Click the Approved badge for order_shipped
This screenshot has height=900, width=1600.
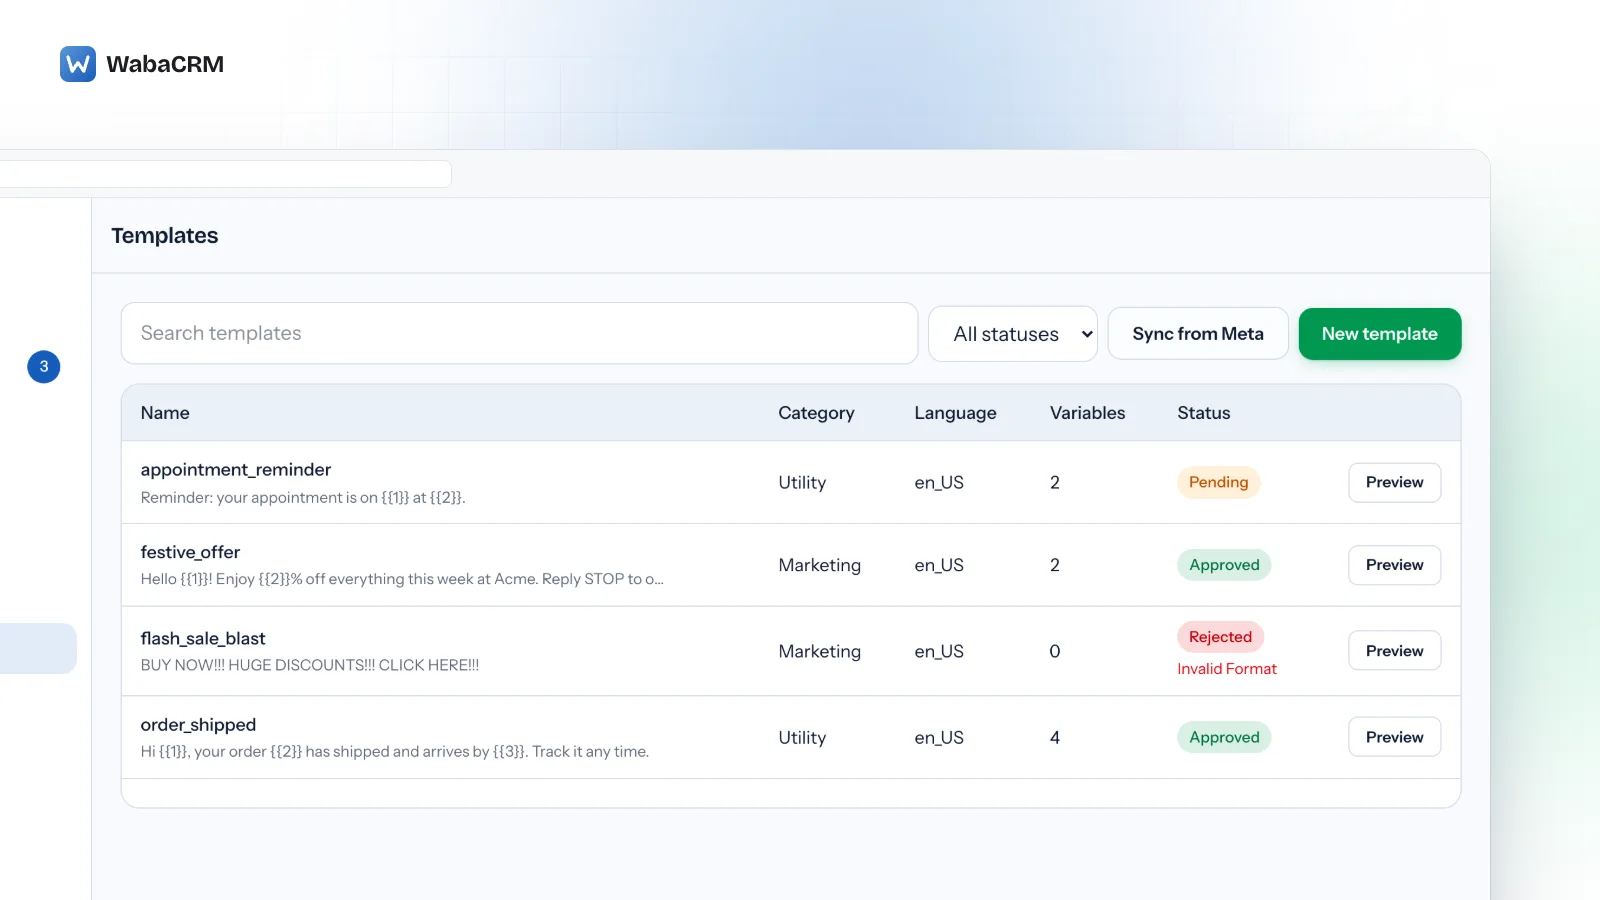point(1224,737)
